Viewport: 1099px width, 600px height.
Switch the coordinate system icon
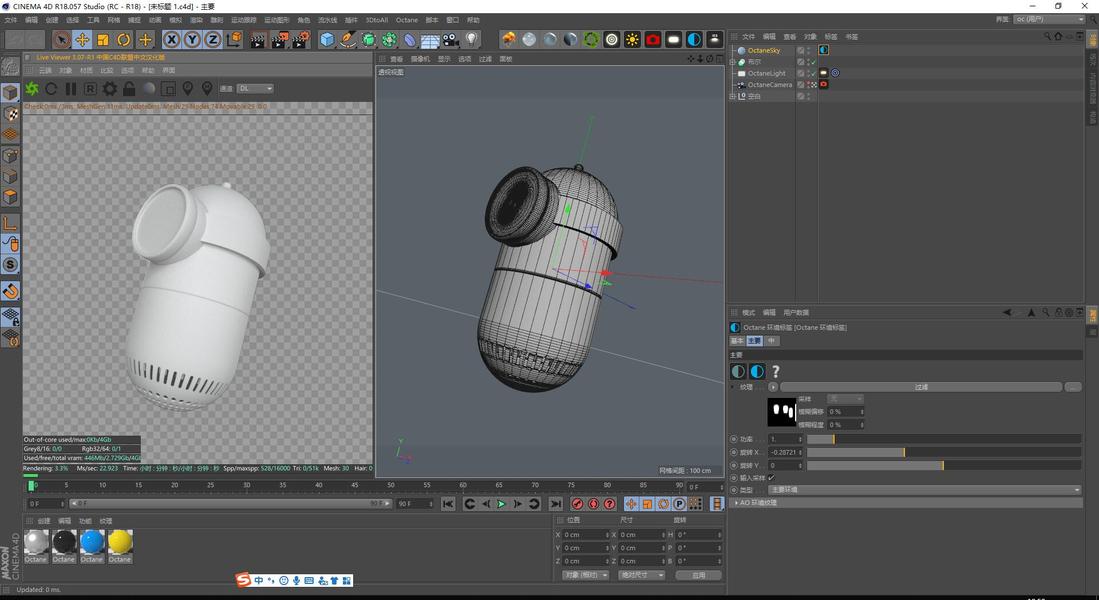tap(234, 40)
